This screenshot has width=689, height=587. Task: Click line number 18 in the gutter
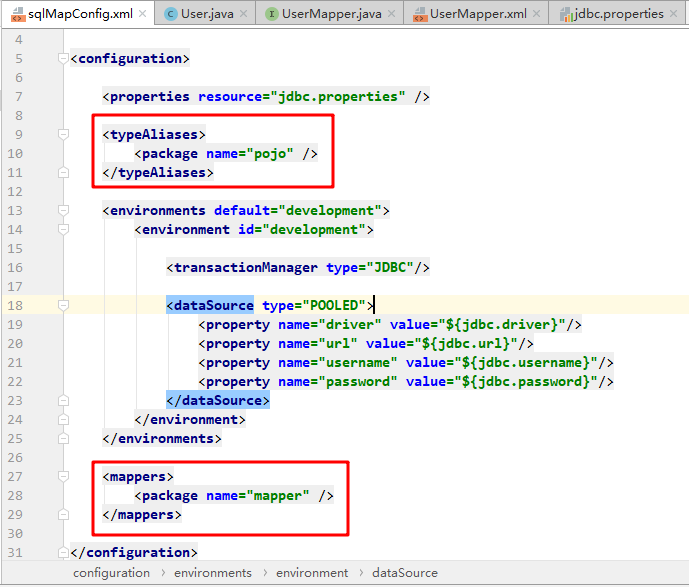coord(15,305)
